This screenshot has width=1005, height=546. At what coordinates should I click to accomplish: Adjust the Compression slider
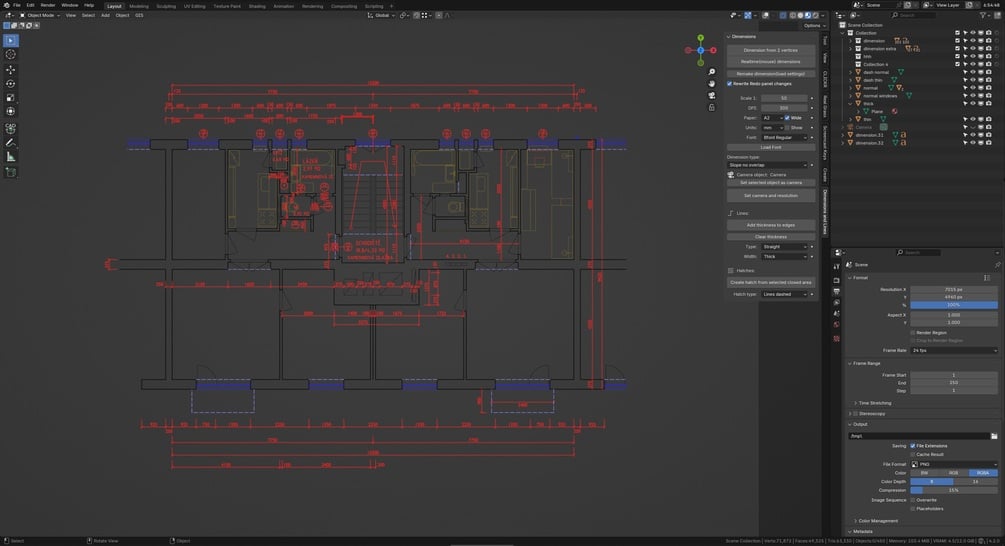954,490
